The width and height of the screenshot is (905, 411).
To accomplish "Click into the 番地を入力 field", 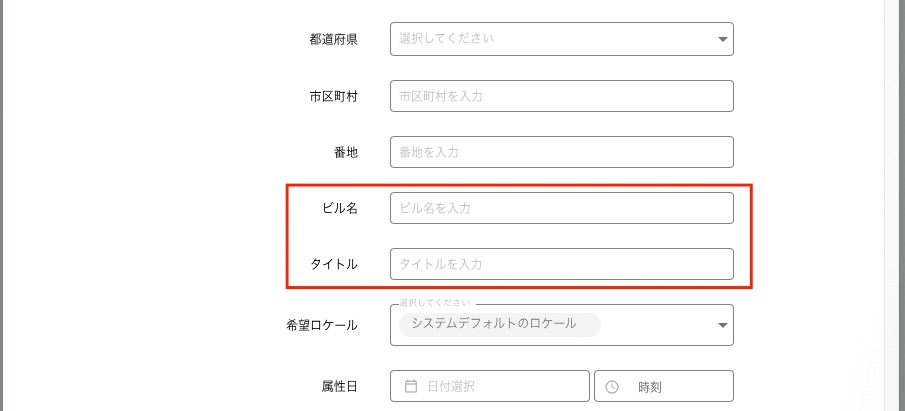I will [x=561, y=152].
